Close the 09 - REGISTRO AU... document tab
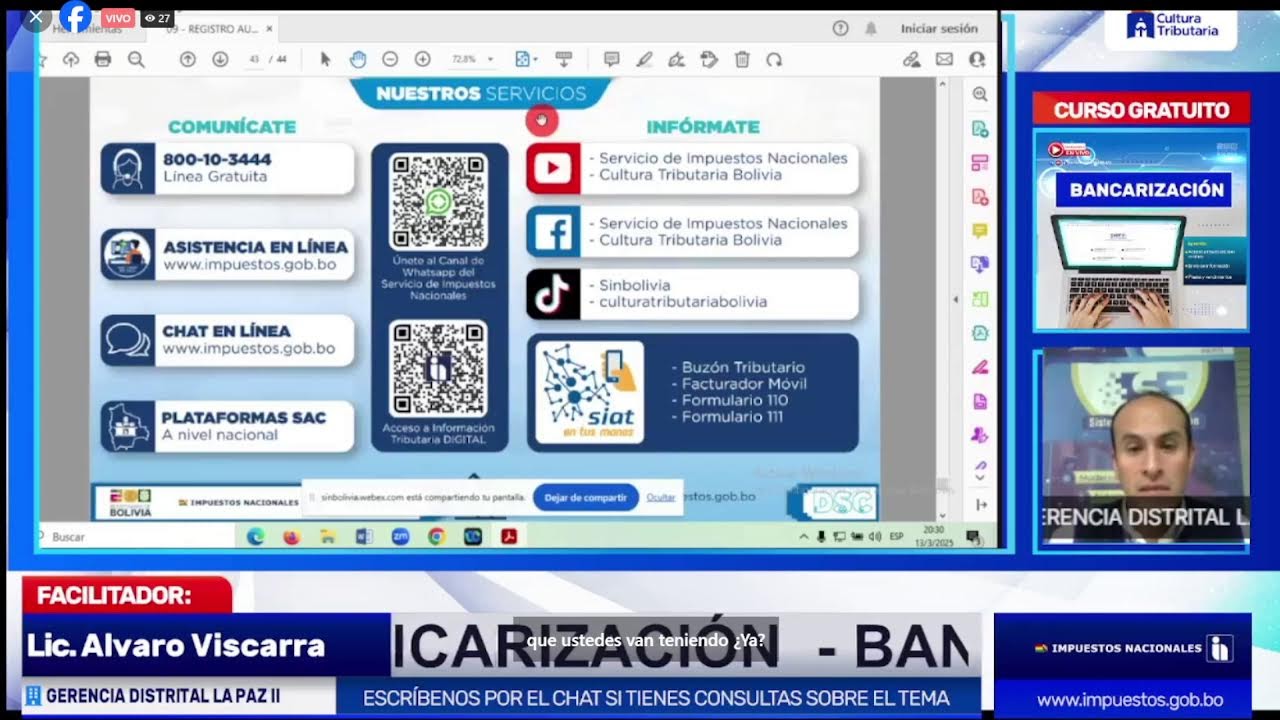This screenshot has height=720, width=1280. (x=269, y=29)
